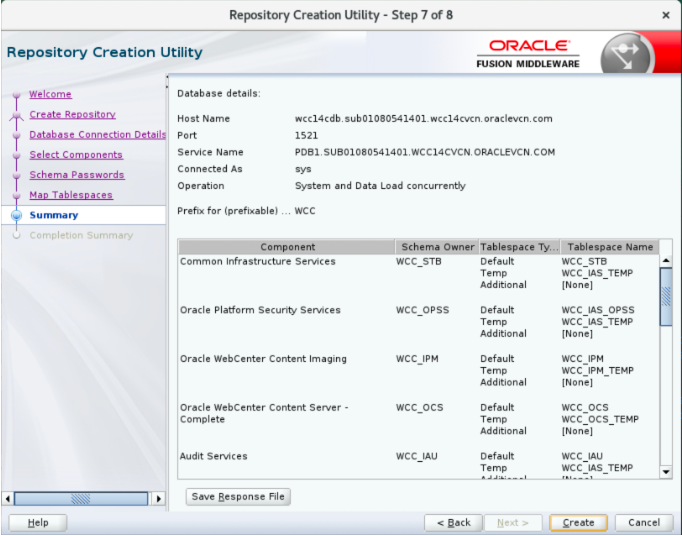Click sidebar horizontal scrollbar right arrow
The image size is (682, 536).
pos(159,499)
